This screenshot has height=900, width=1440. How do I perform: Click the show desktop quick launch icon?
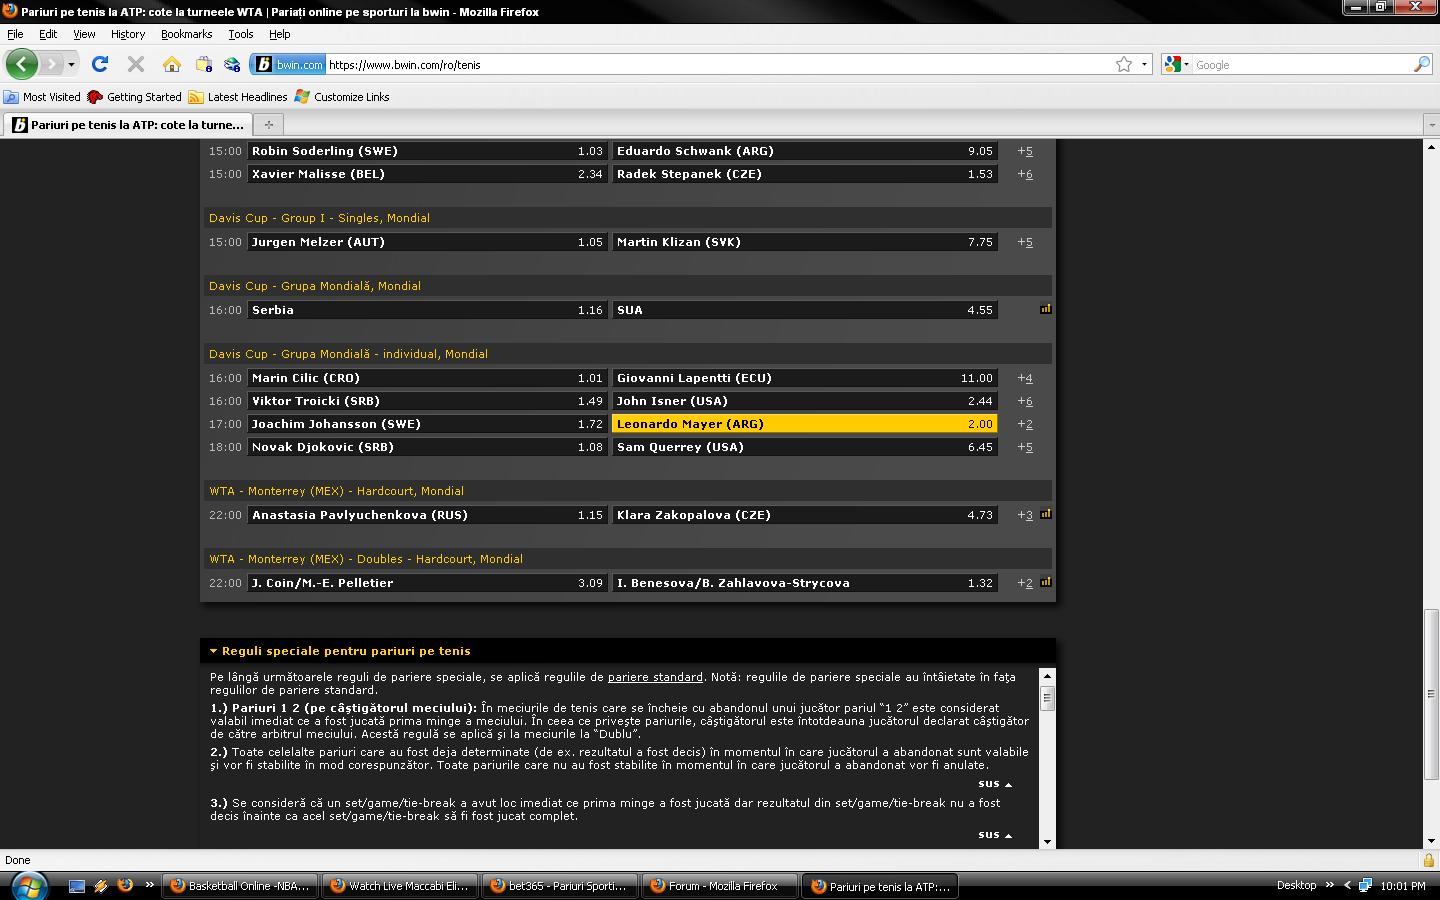(x=77, y=885)
